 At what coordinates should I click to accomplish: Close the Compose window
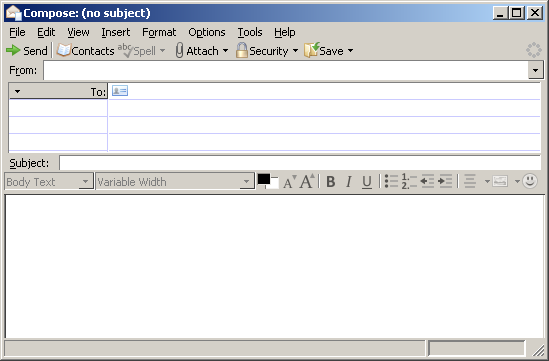(535, 13)
